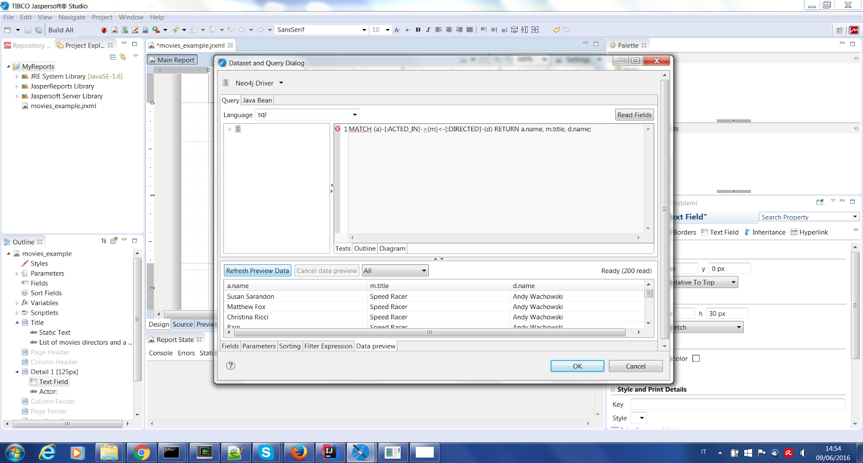Confirm the dialog with OK
Viewport: 863px width, 463px height.
[577, 366]
